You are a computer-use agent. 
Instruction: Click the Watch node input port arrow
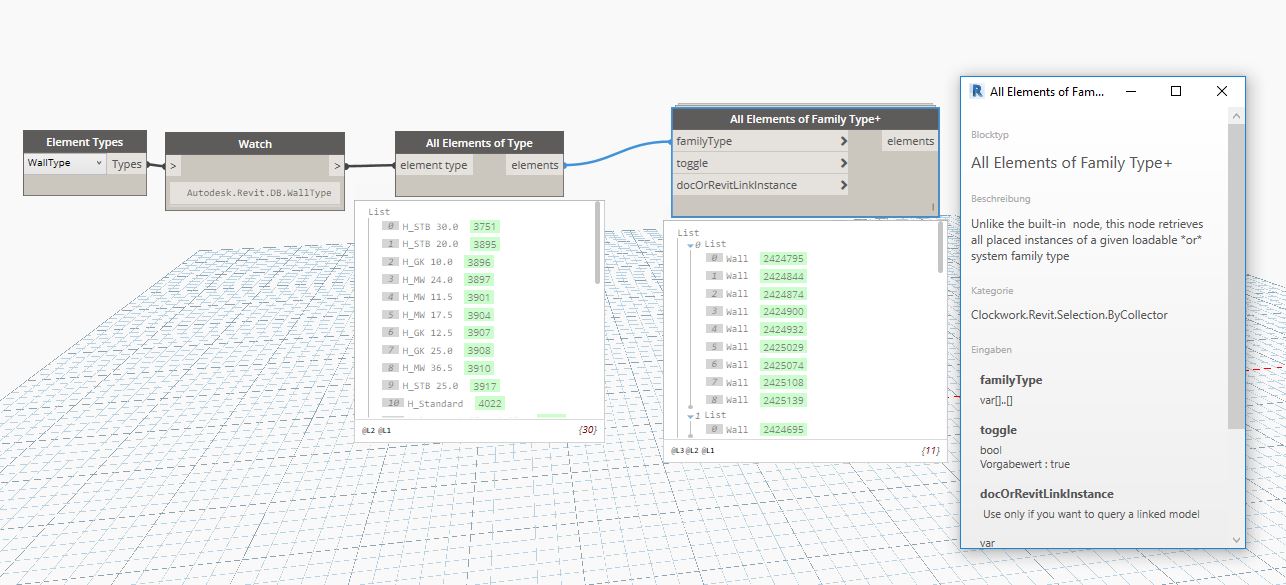(173, 165)
